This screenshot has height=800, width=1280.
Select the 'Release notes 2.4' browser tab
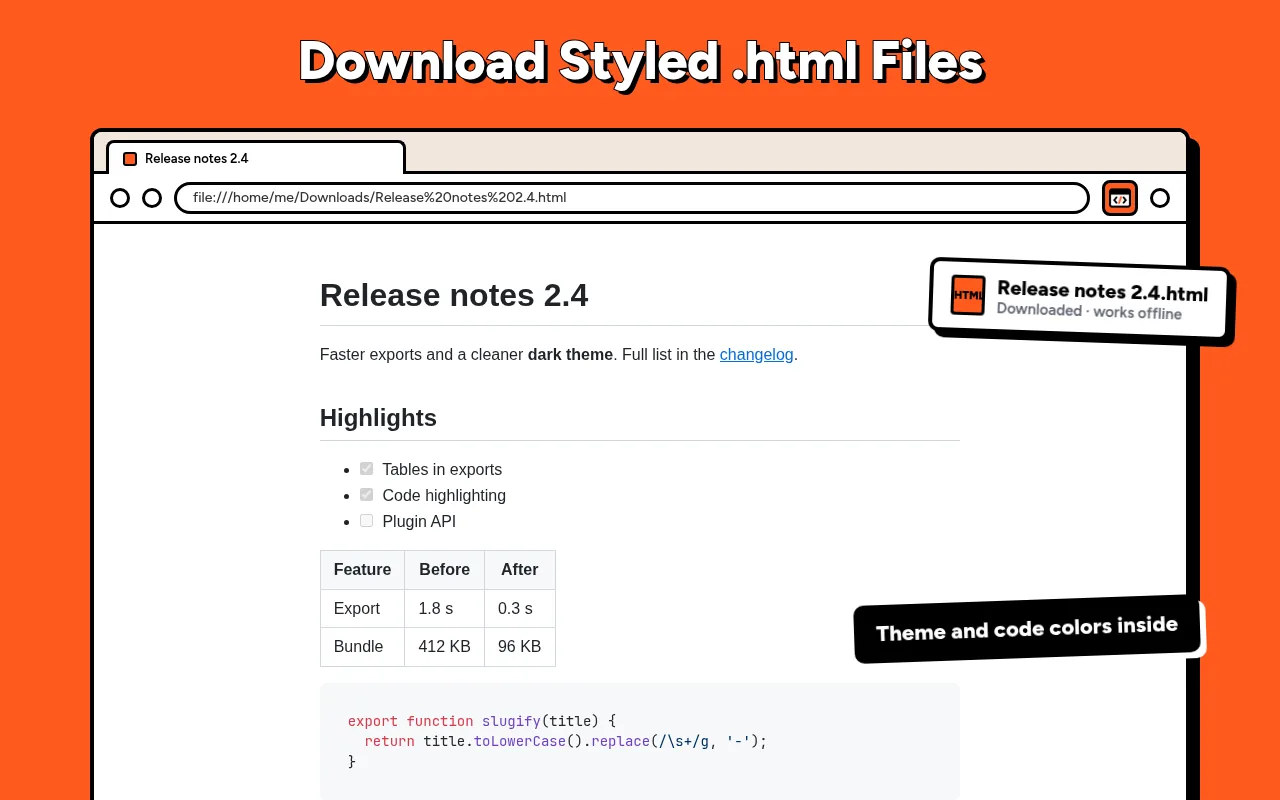click(255, 158)
